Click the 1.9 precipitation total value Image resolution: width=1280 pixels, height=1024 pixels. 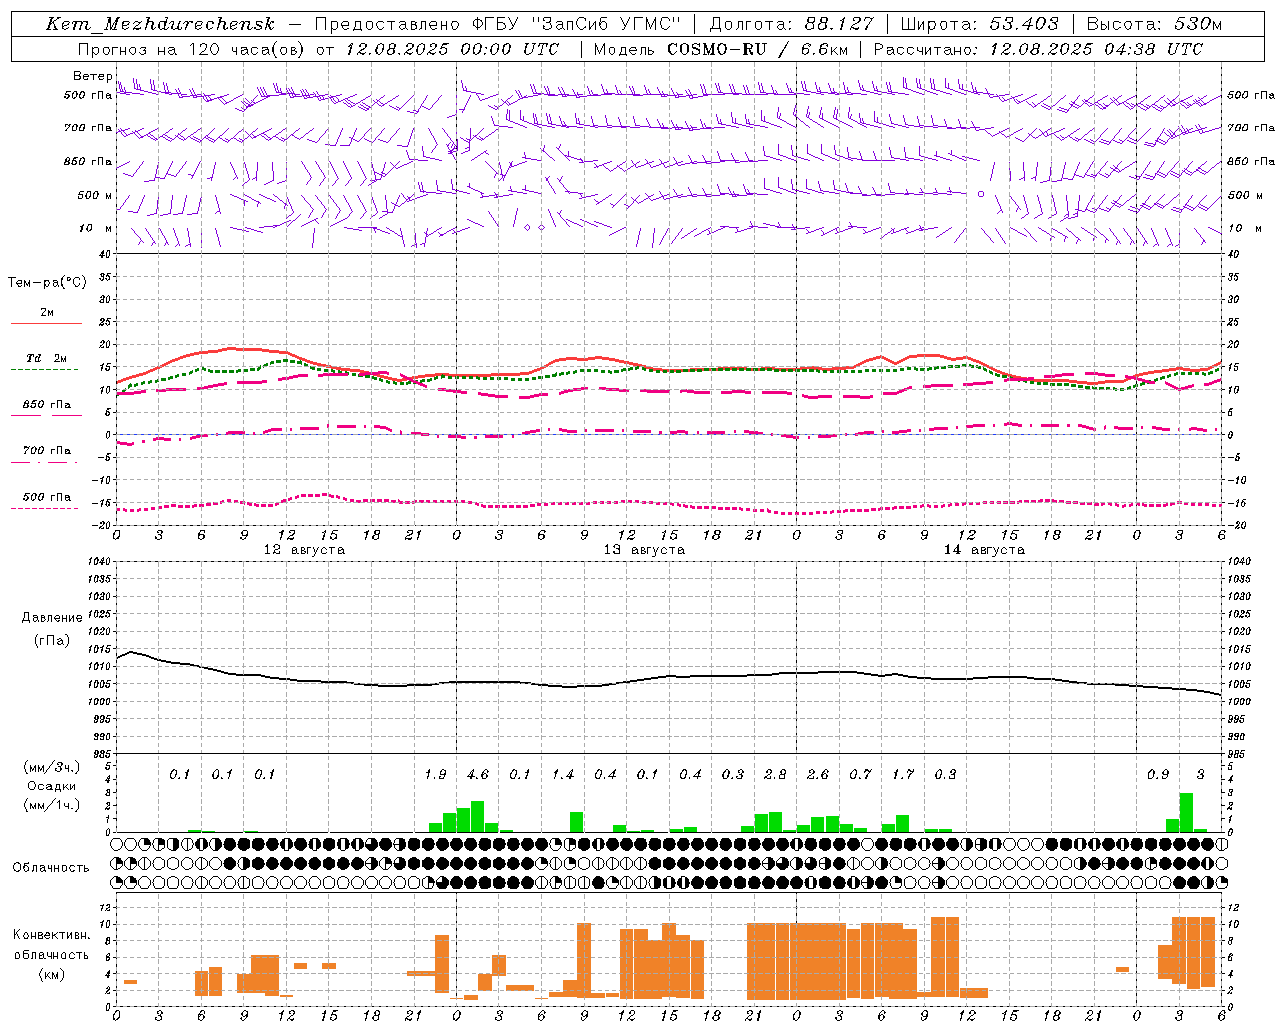tap(435, 774)
